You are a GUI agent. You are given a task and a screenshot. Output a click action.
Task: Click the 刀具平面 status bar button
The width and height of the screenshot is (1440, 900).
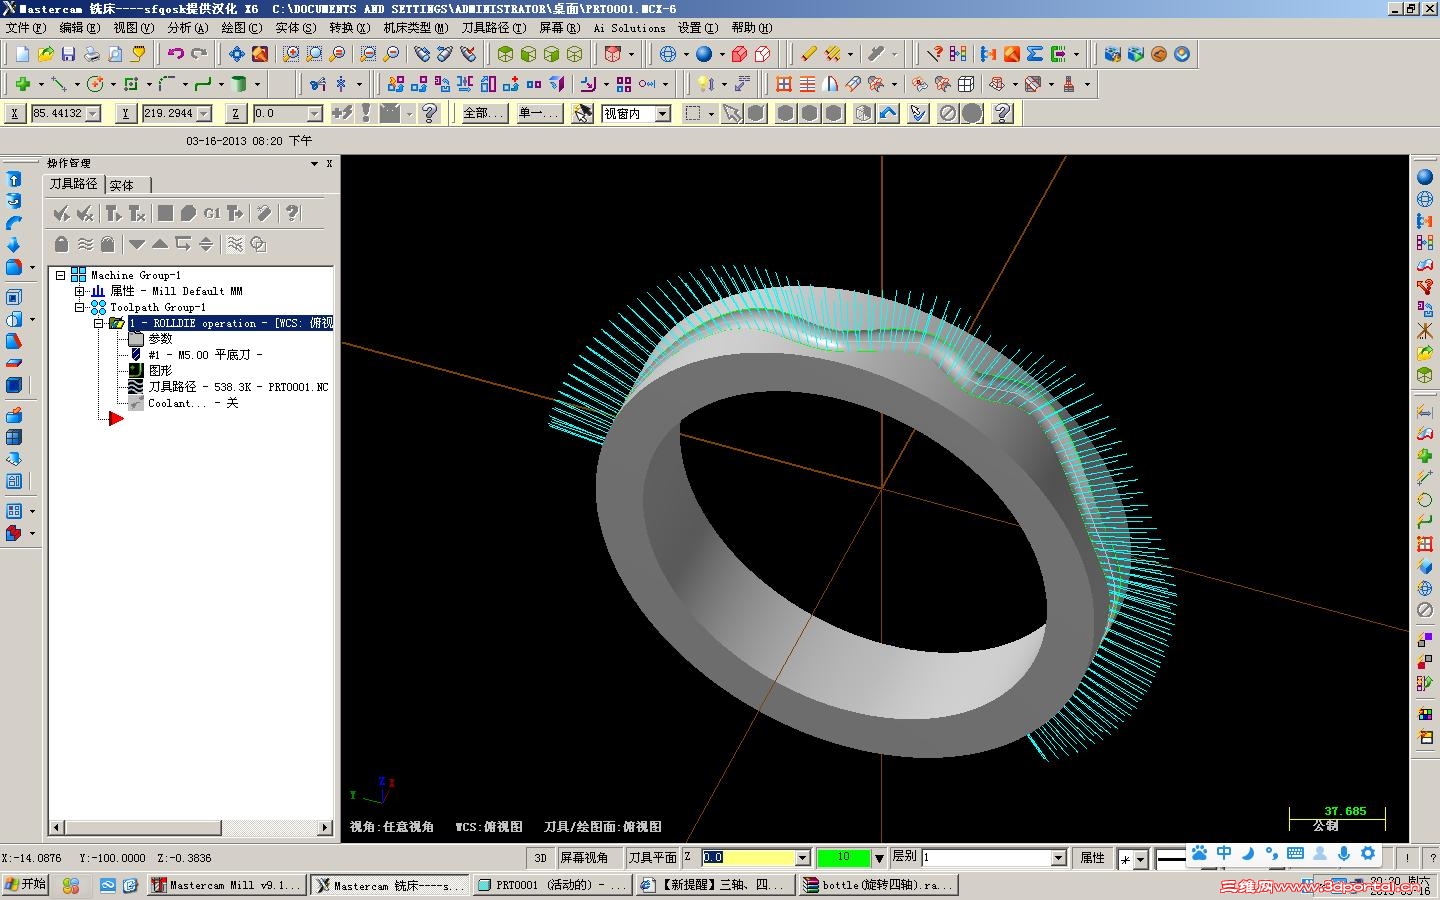652,857
